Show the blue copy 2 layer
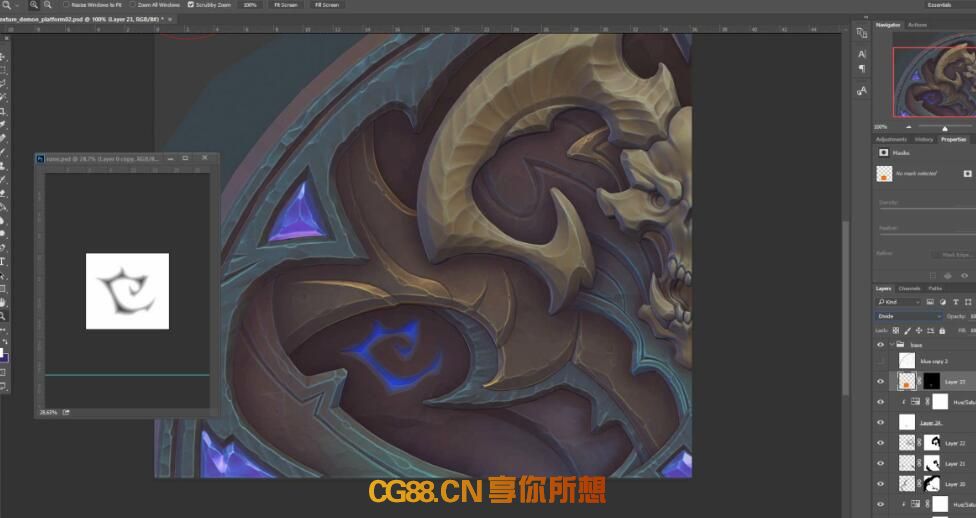Screen dimensions: 976x518 pos(880,361)
